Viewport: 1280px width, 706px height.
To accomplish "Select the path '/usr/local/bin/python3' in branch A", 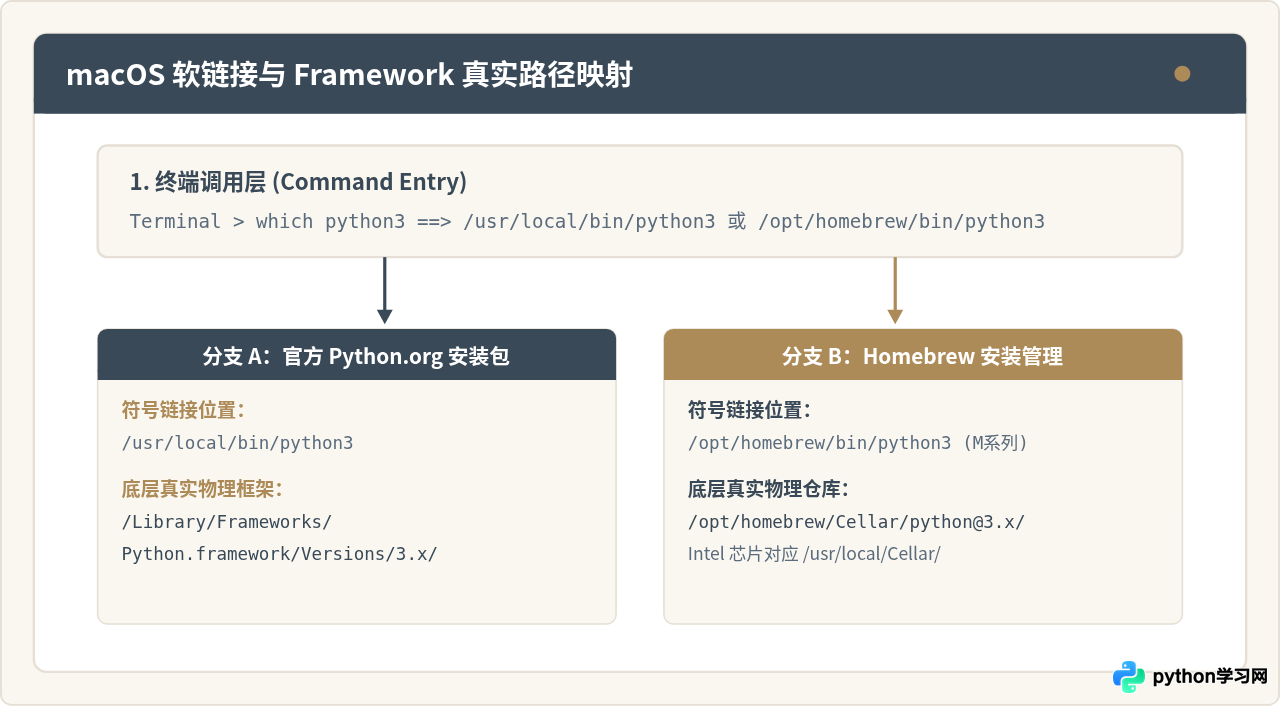I will (237, 442).
